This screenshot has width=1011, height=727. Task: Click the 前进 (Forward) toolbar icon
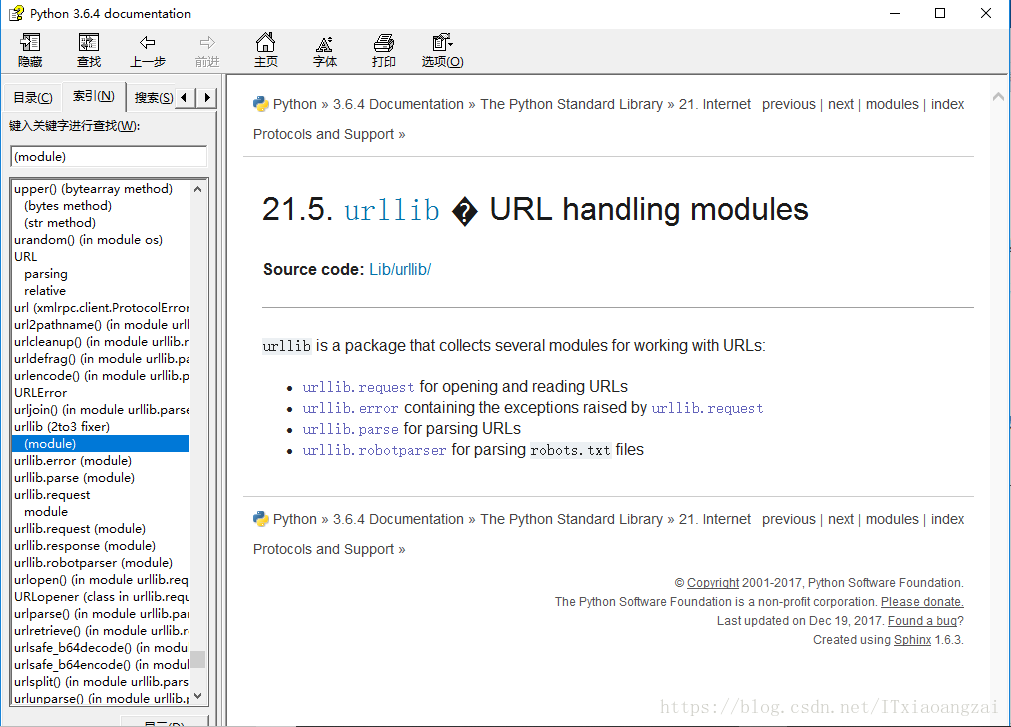(207, 50)
